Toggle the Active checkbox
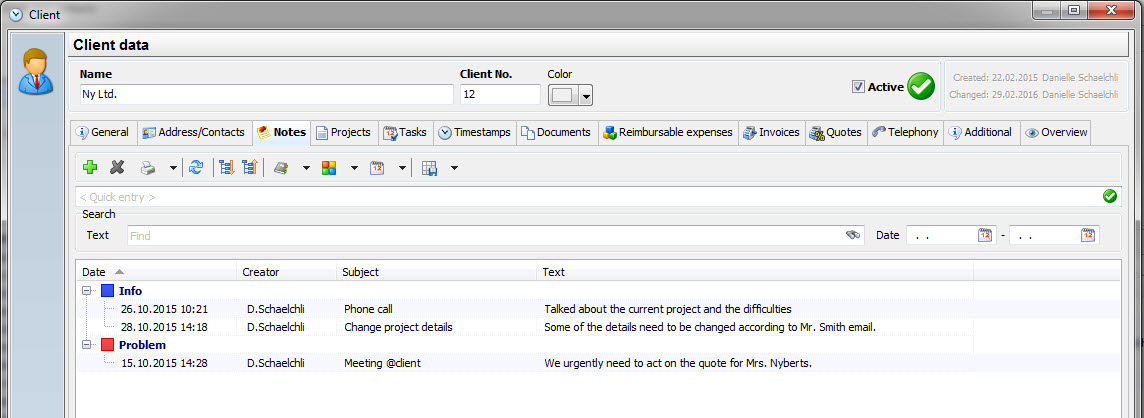 point(858,87)
